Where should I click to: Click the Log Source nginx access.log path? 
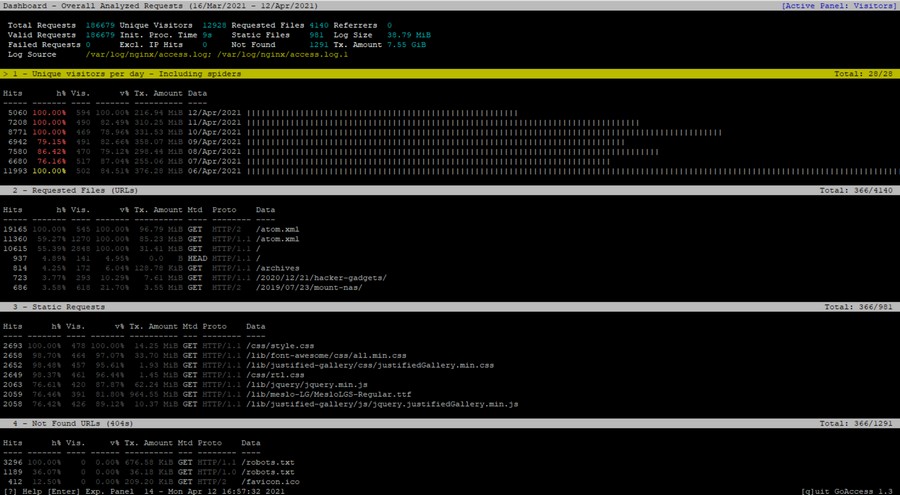click(149, 55)
